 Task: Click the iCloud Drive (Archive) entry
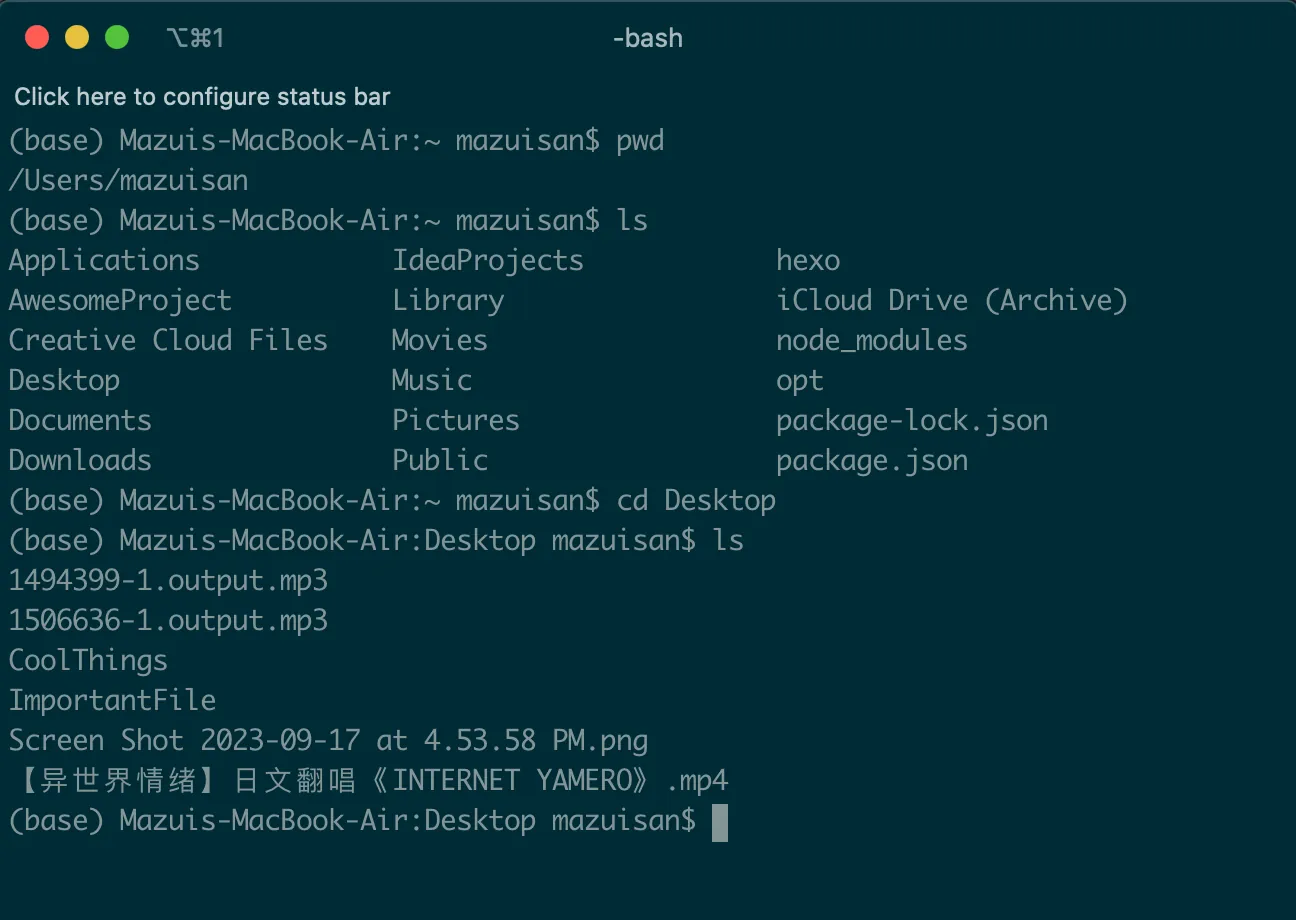click(x=952, y=301)
